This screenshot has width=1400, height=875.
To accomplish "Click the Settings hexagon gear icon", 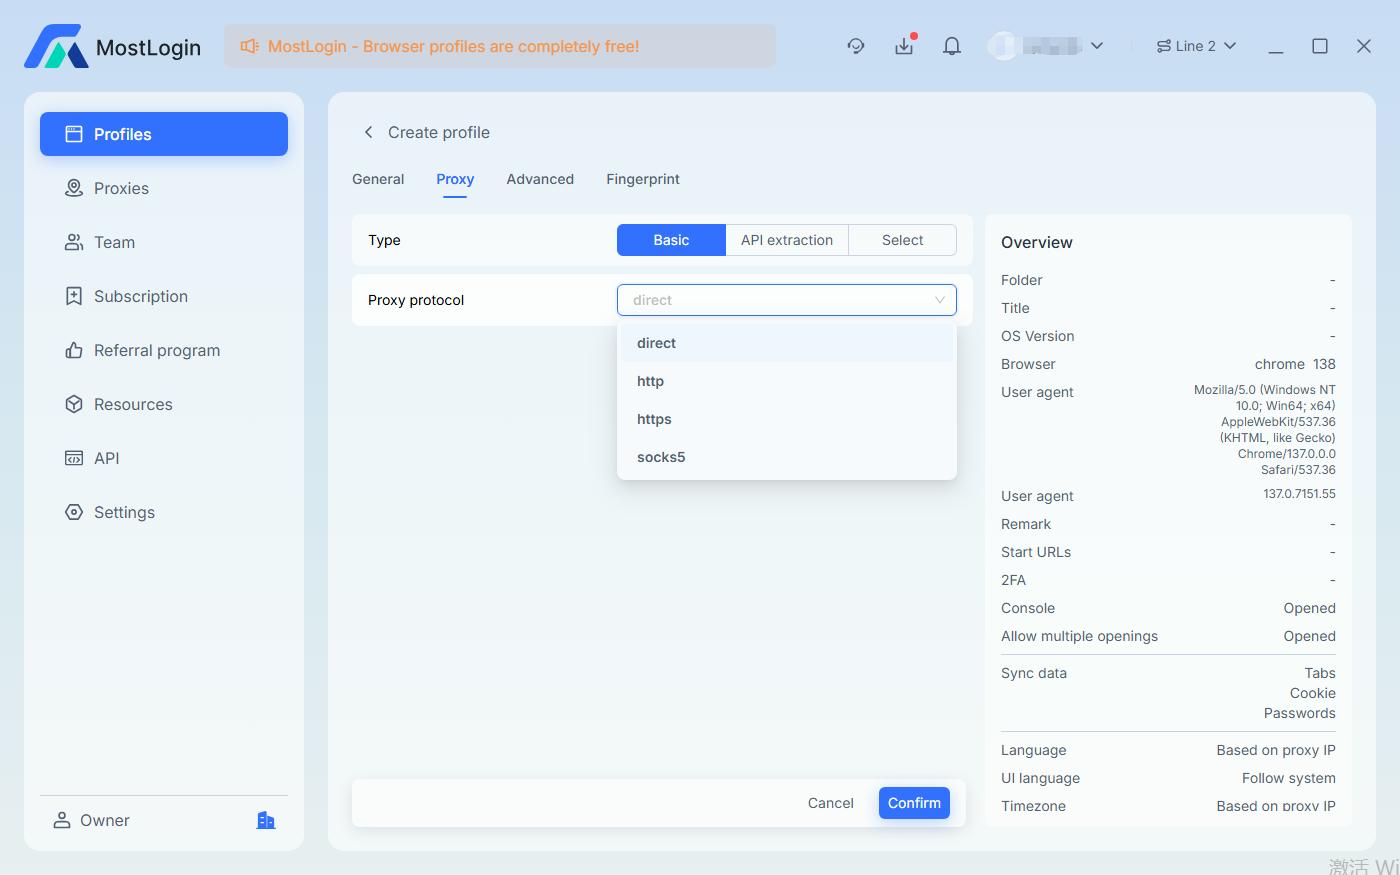I will (x=74, y=512).
